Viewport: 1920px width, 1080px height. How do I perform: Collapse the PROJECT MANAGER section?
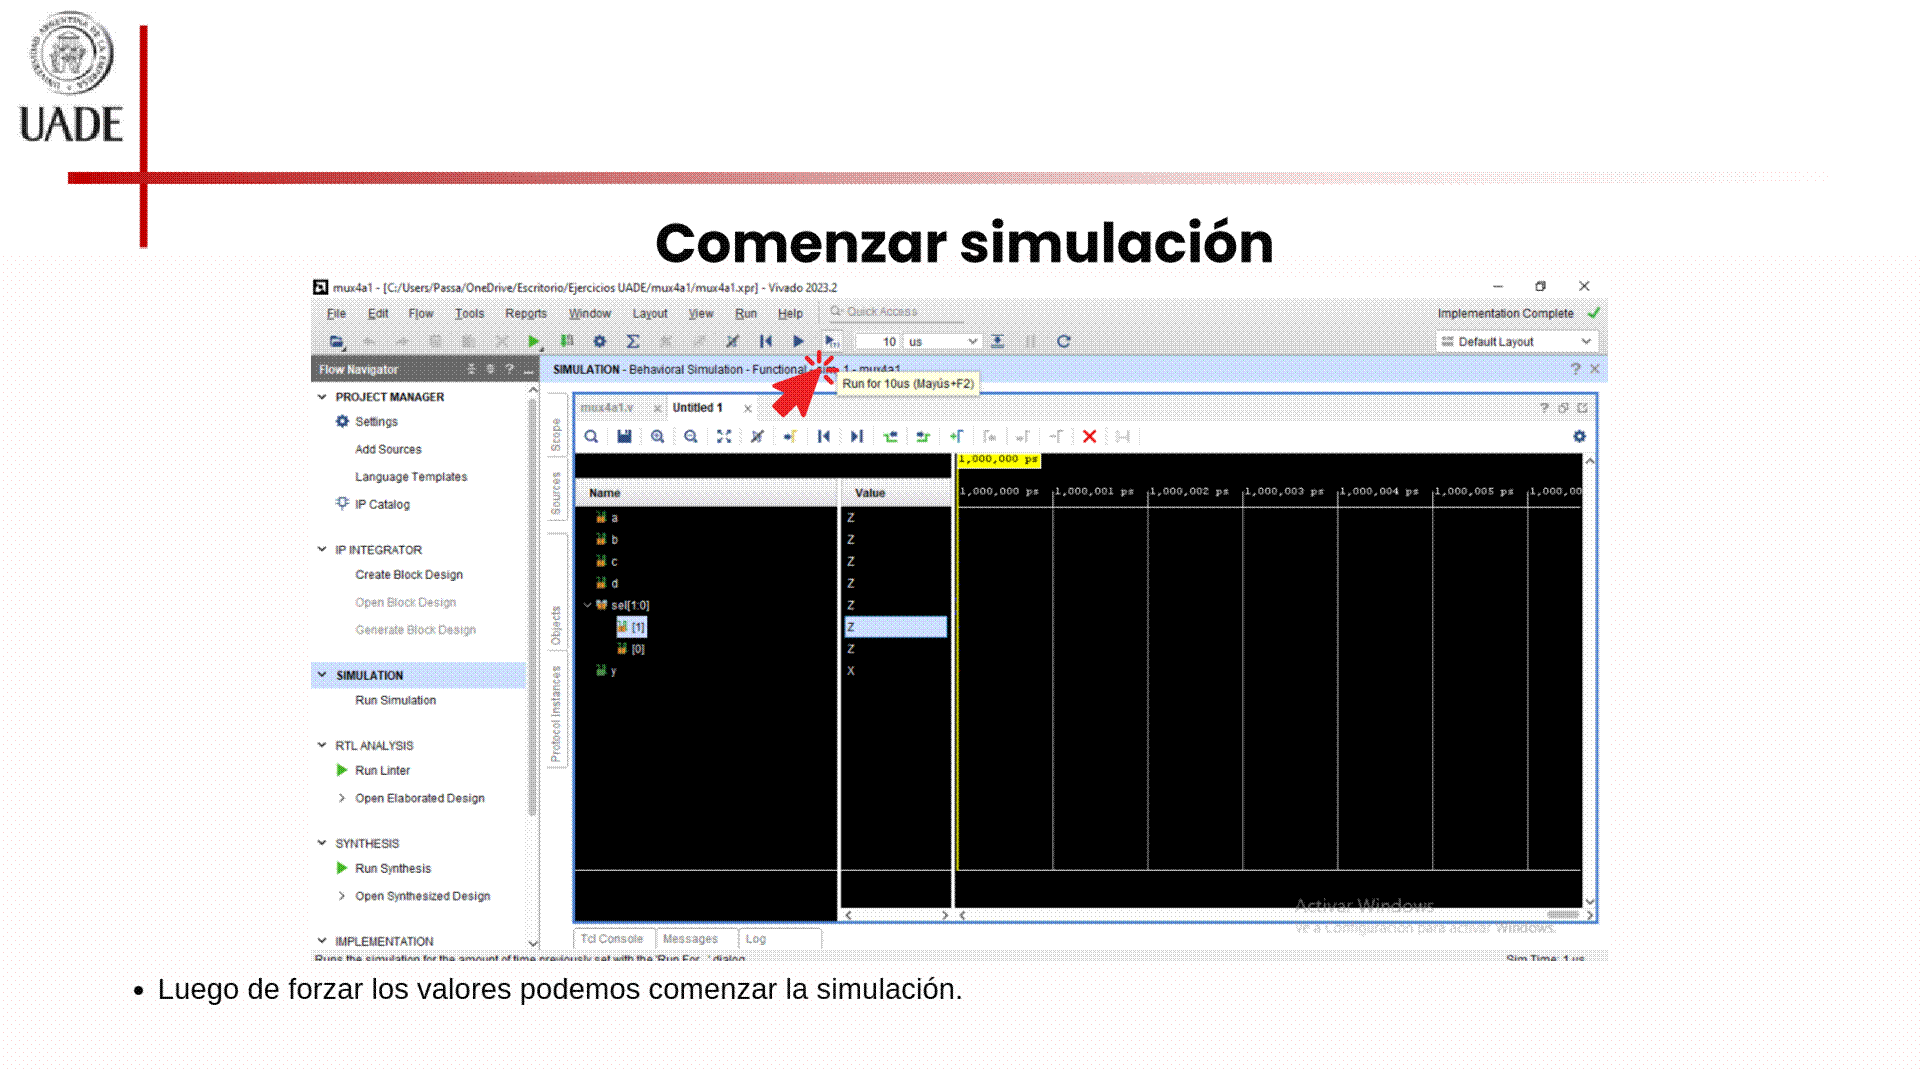[322, 397]
